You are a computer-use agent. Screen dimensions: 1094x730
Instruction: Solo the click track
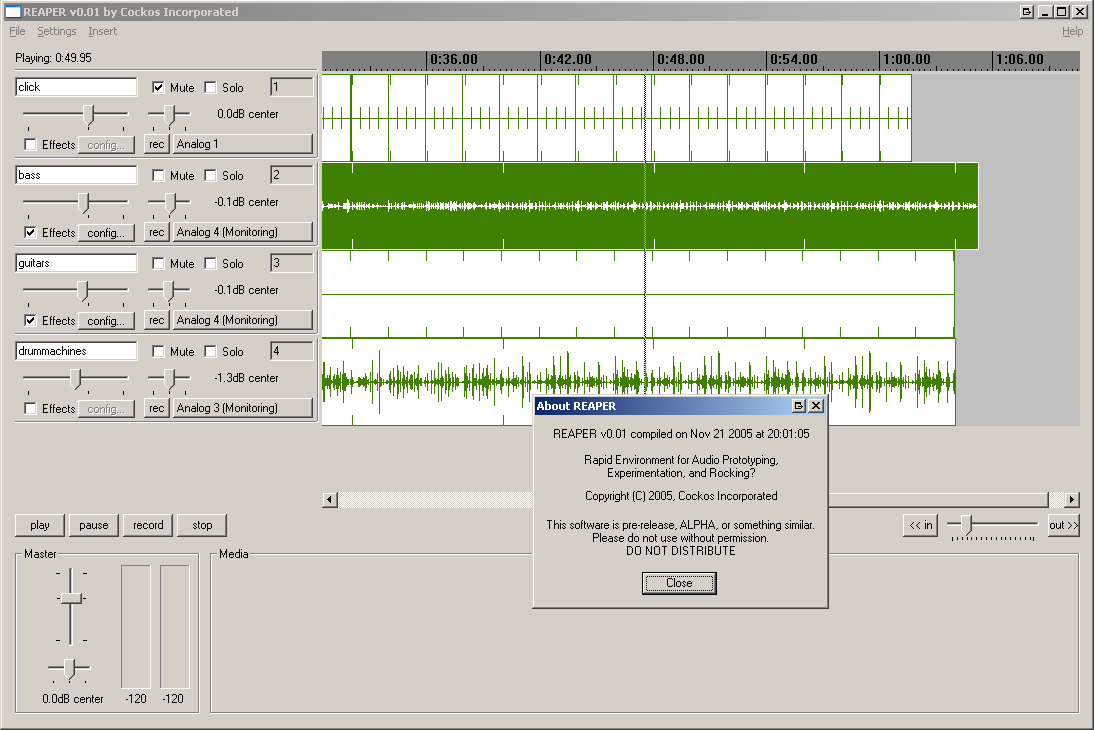click(x=211, y=87)
